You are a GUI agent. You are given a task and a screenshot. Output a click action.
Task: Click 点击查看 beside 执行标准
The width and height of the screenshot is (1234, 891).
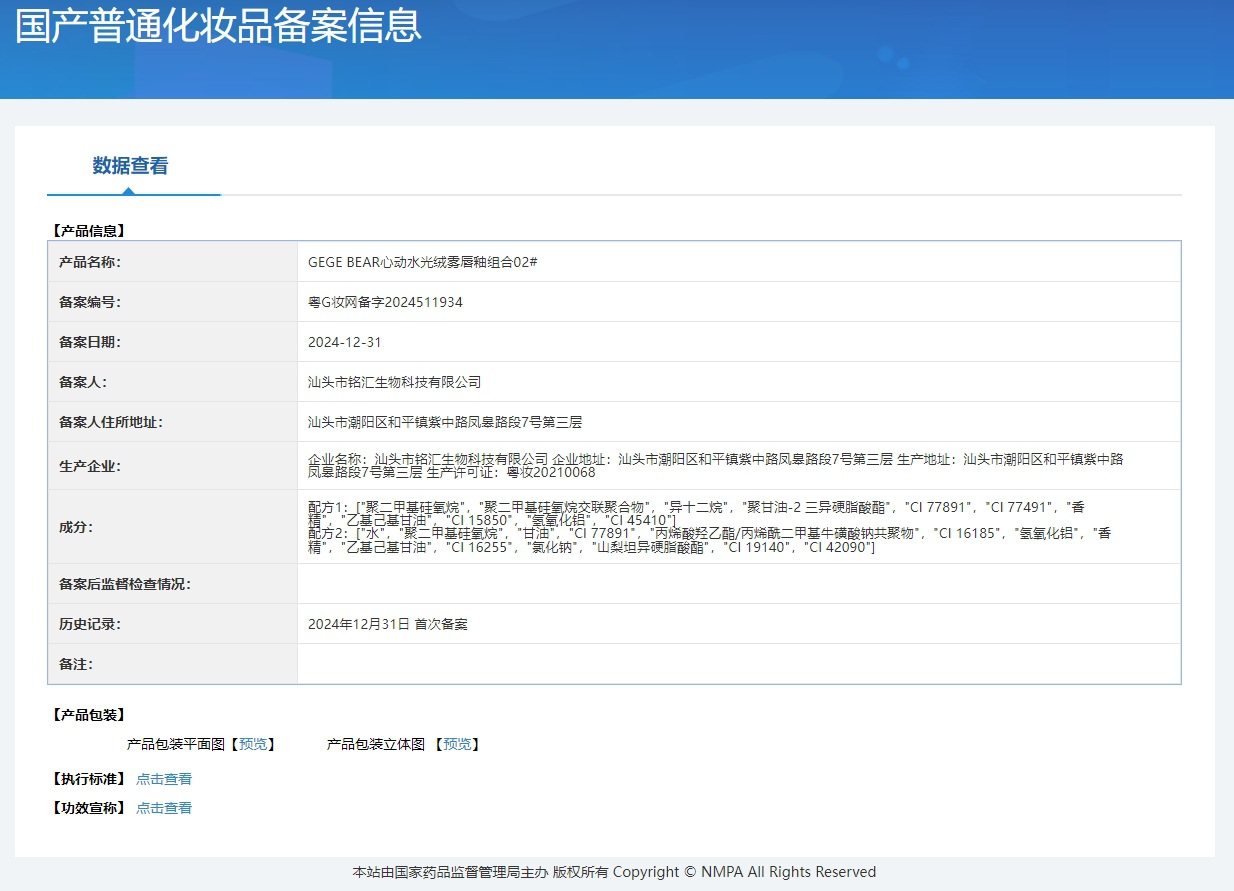pyautogui.click(x=164, y=779)
